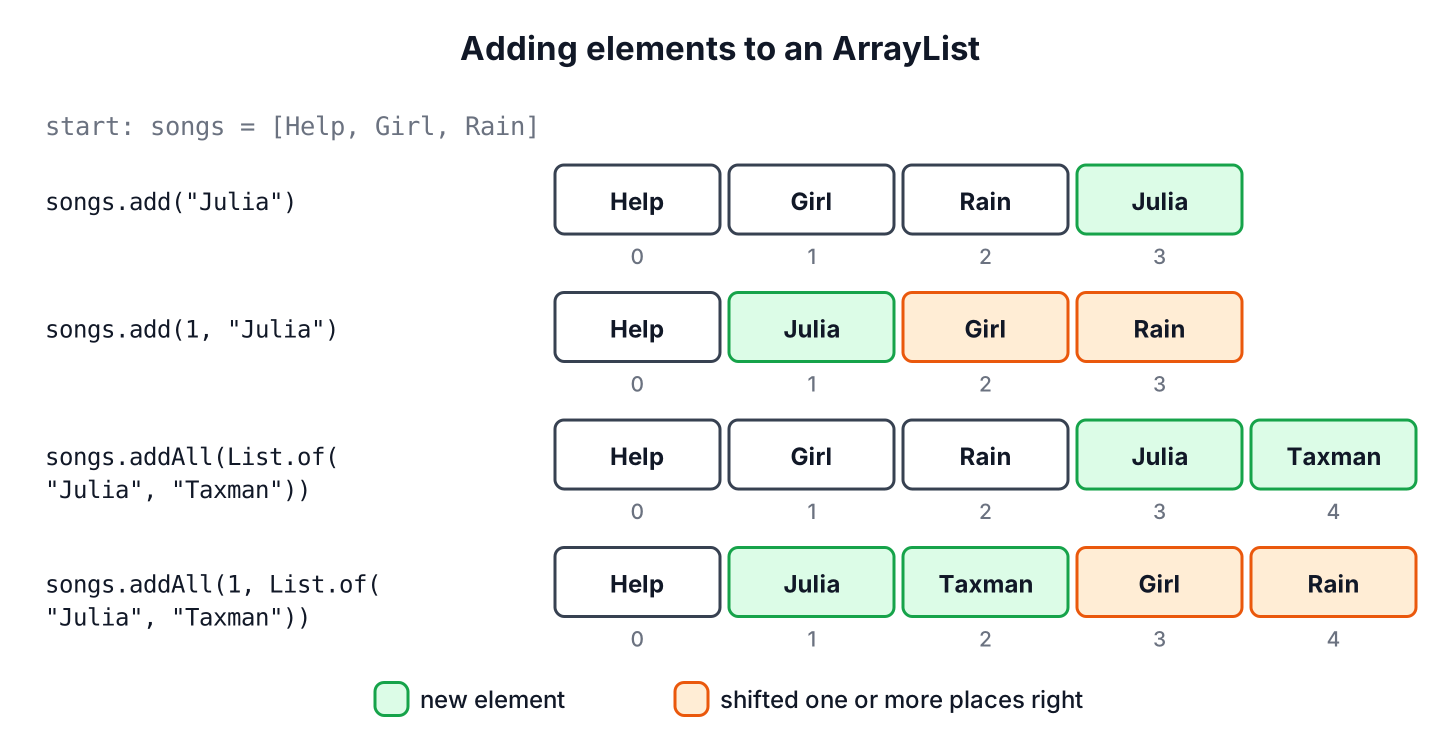1440x750 pixels.
Task: Click the orange shifted legend swatch
Action: 691,699
